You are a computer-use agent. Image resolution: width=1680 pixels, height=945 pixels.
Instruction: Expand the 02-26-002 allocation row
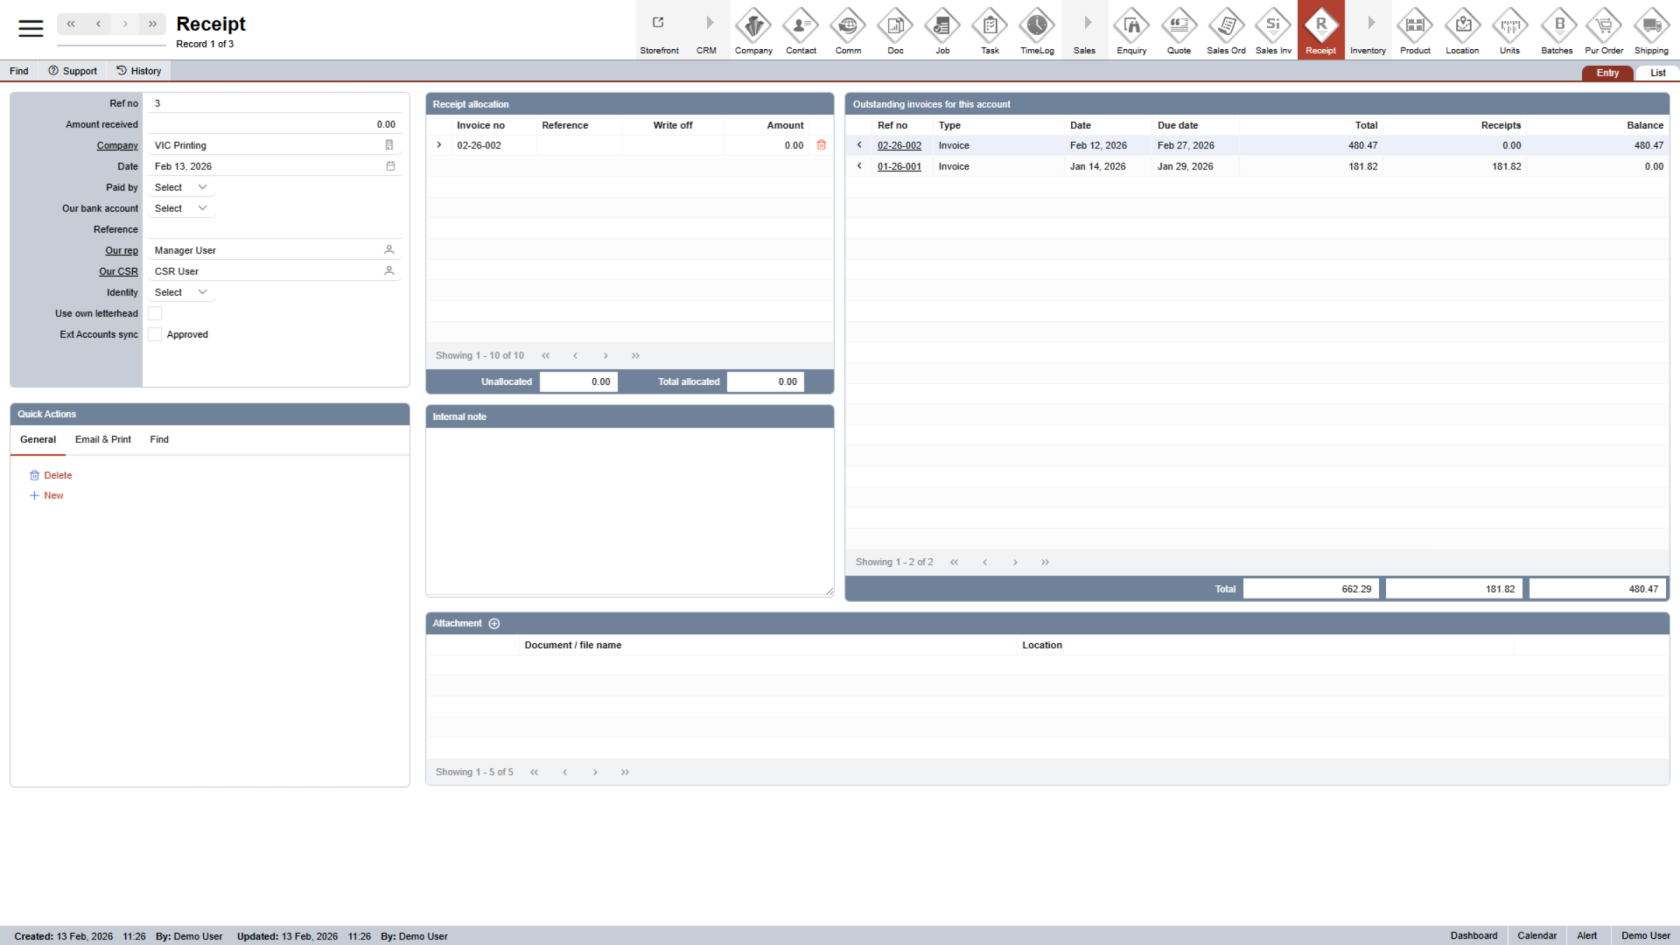439,145
